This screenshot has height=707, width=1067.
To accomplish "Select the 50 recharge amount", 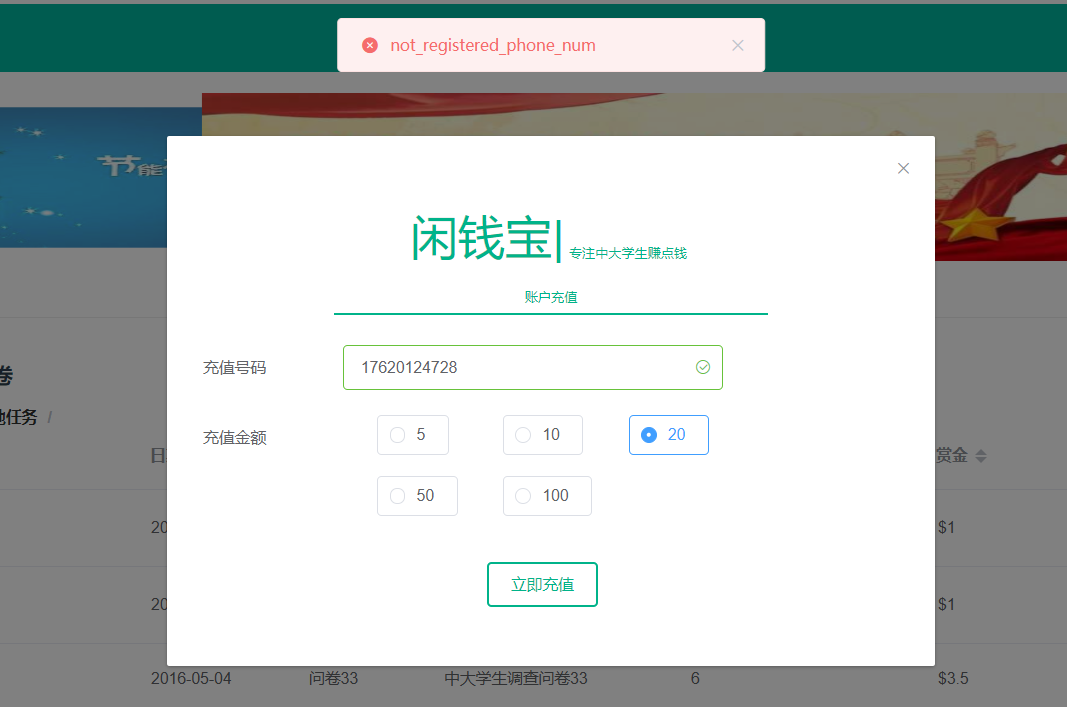I will coord(398,496).
